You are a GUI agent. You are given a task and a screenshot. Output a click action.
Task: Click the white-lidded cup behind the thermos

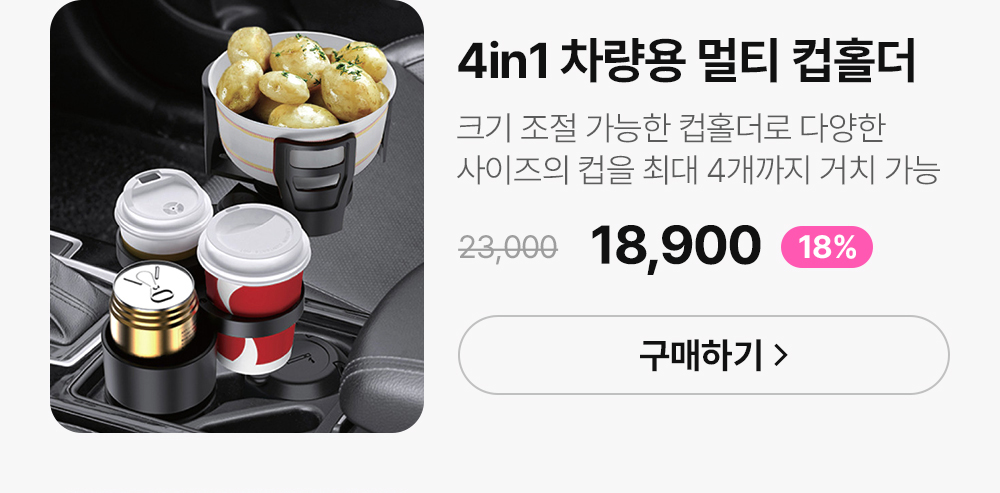point(162,214)
